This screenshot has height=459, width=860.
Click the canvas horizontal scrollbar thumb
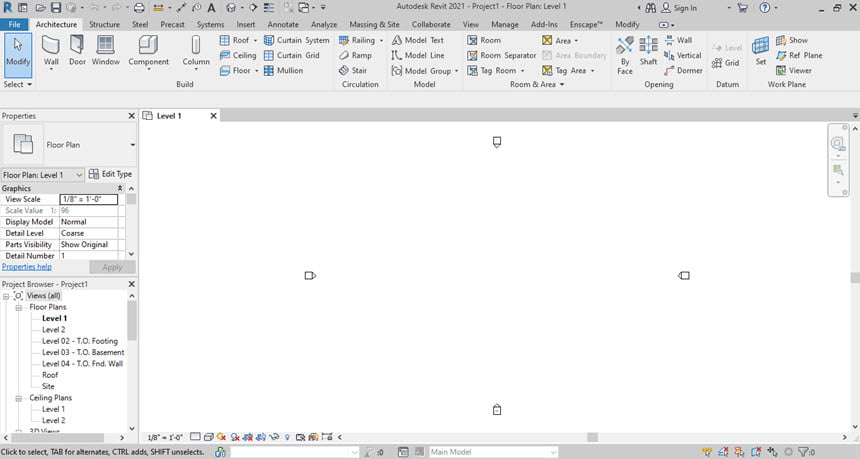pos(592,437)
